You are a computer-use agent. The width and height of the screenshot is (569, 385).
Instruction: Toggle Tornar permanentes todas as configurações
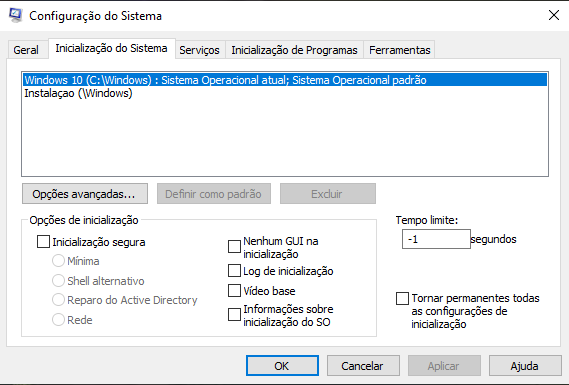tap(402, 299)
